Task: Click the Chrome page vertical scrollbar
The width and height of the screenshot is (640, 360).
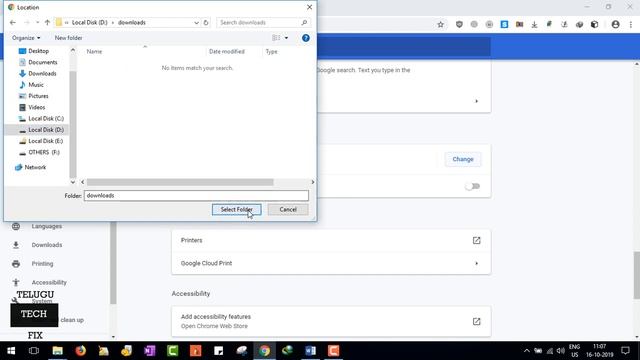Action: click(x=636, y=276)
